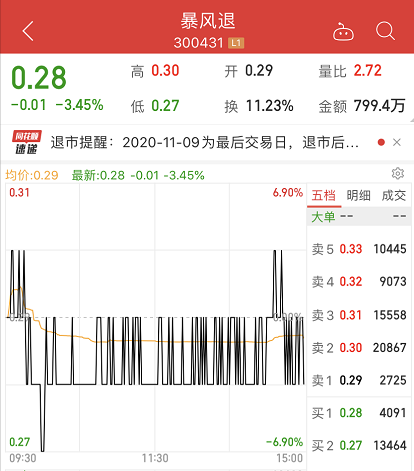The height and width of the screenshot is (471, 414).
Task: Tap the intraday chart at 11:30
Action: 155,317
